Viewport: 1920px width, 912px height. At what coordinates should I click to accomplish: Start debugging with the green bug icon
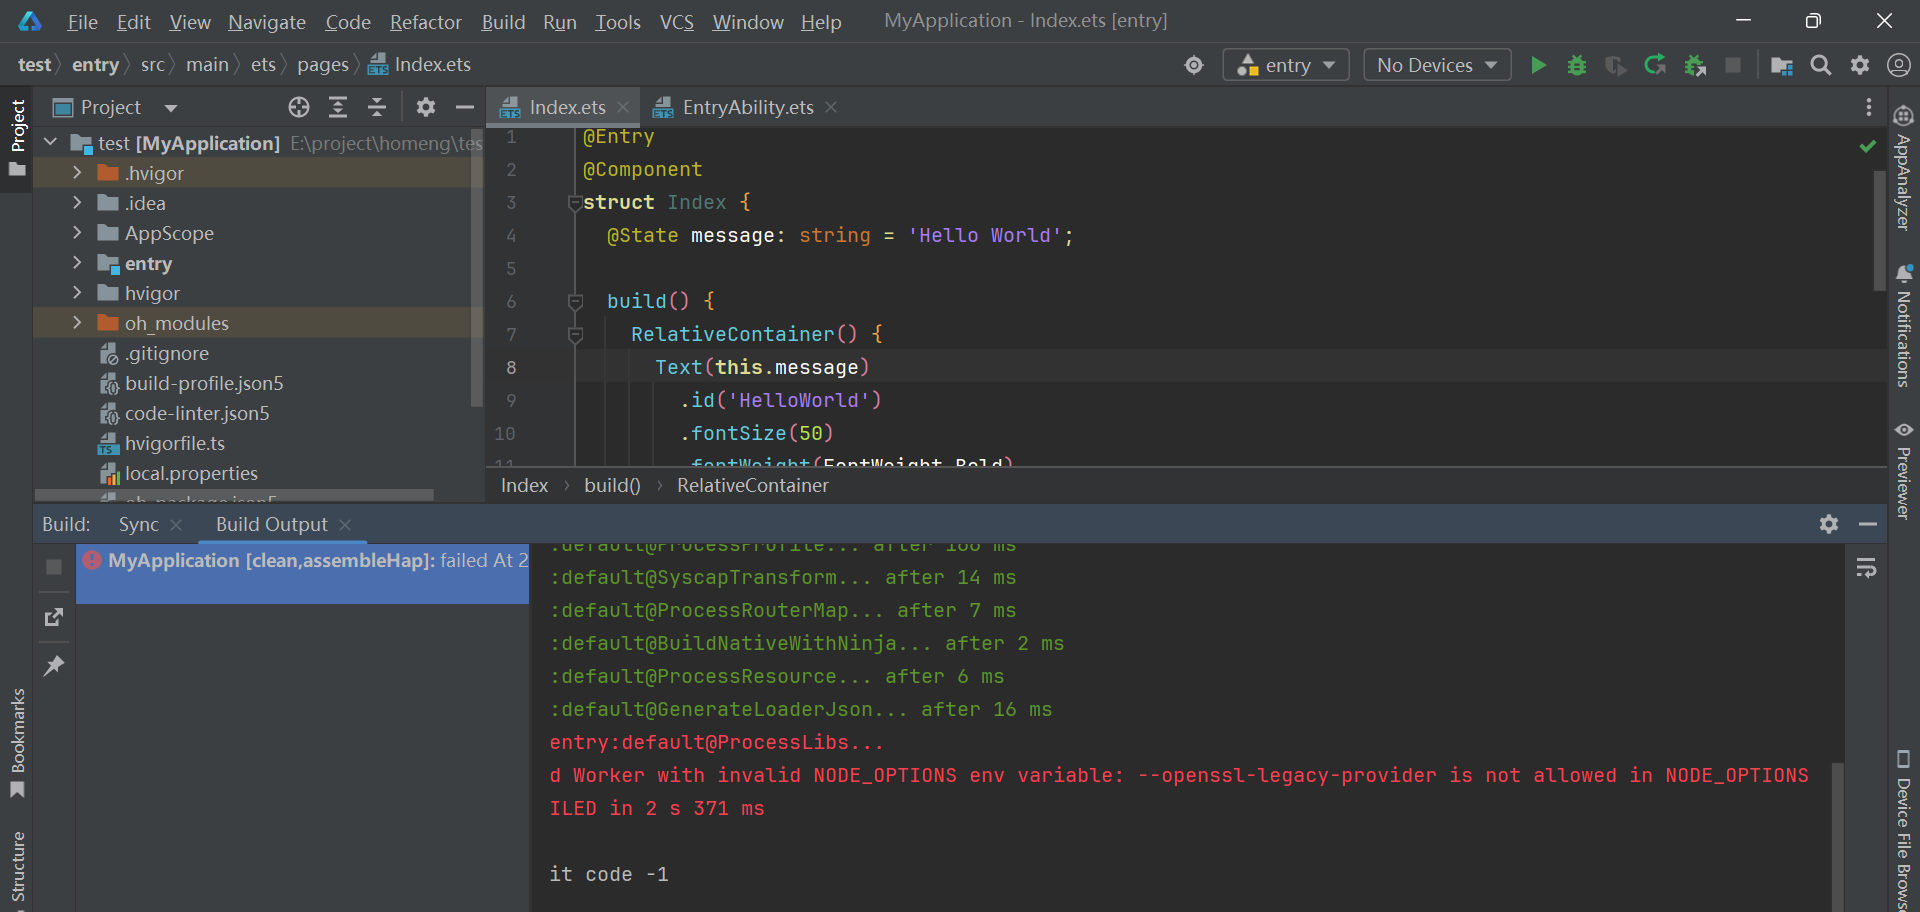[x=1577, y=65]
